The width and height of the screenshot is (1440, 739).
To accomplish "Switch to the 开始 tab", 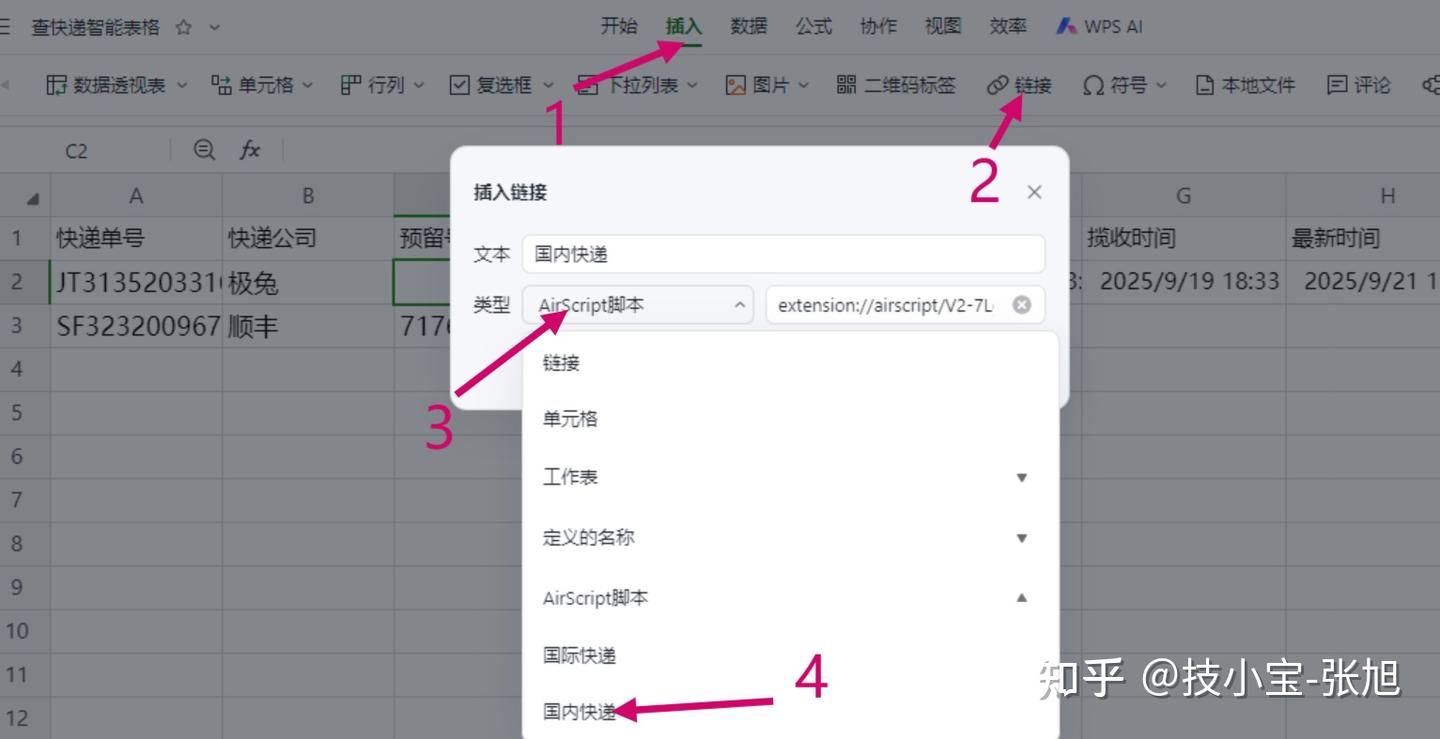I will [x=618, y=26].
